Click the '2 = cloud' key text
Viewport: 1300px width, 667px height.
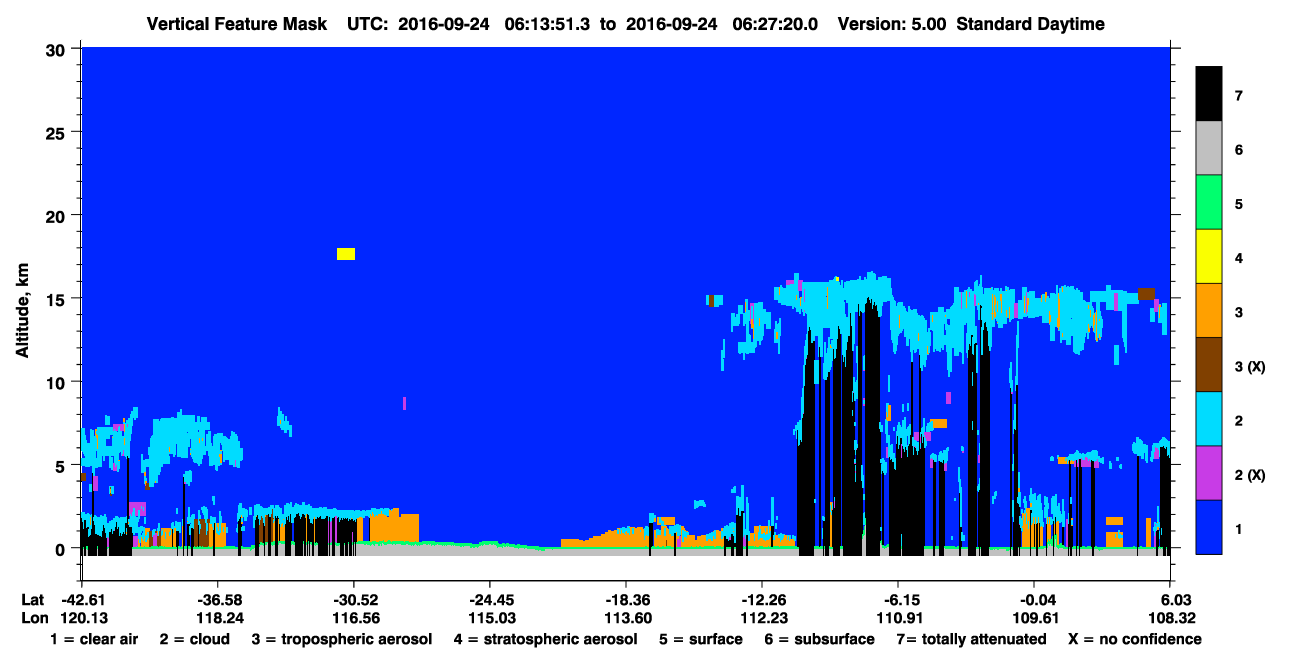[194, 639]
